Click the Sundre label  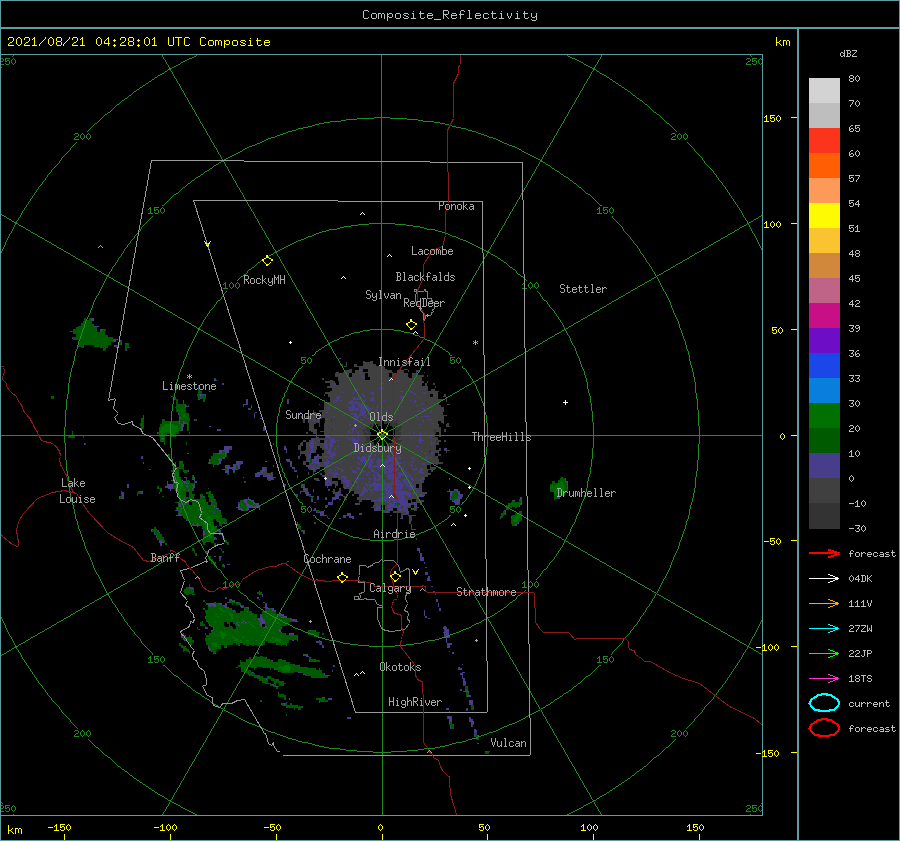click(303, 414)
